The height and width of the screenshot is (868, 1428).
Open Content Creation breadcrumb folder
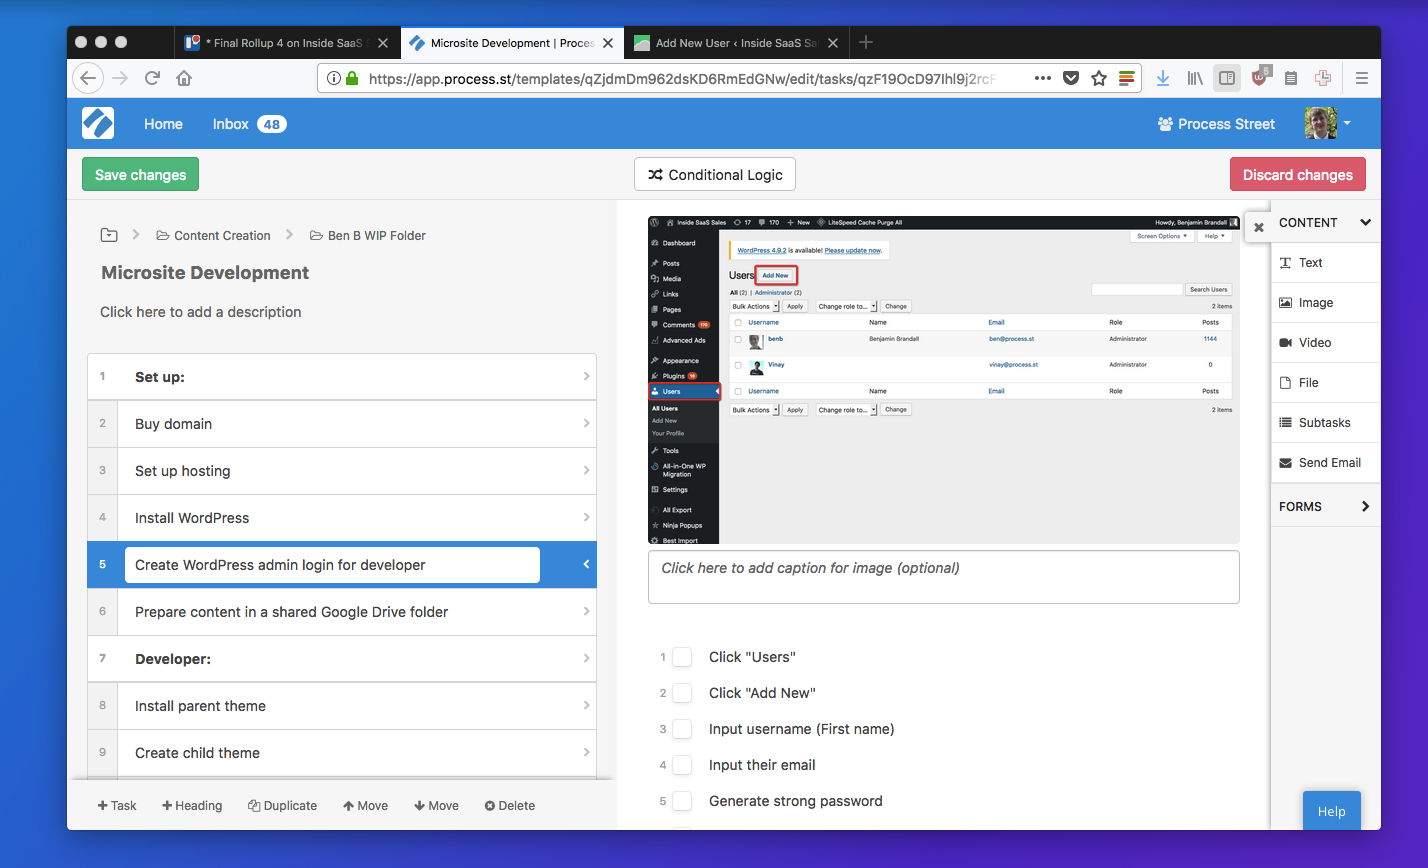(213, 235)
